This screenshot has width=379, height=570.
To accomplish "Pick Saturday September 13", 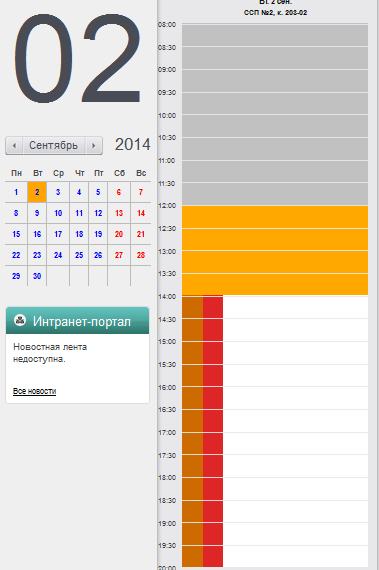I will (x=119, y=213).
